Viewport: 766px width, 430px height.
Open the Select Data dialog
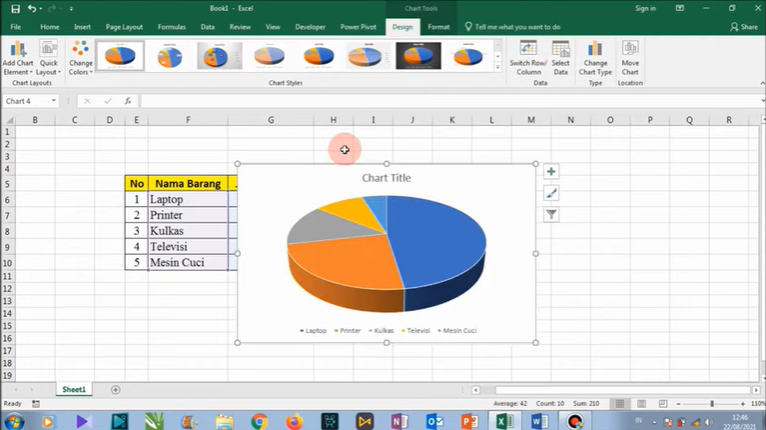[560, 58]
